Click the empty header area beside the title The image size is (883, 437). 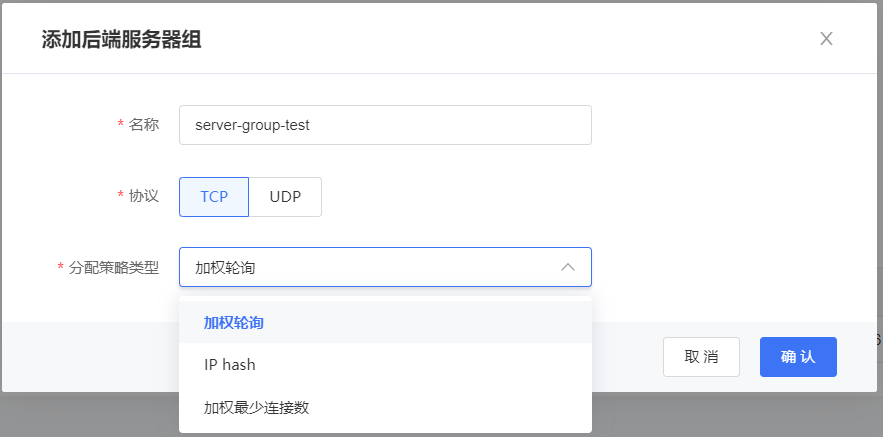tap(500, 40)
